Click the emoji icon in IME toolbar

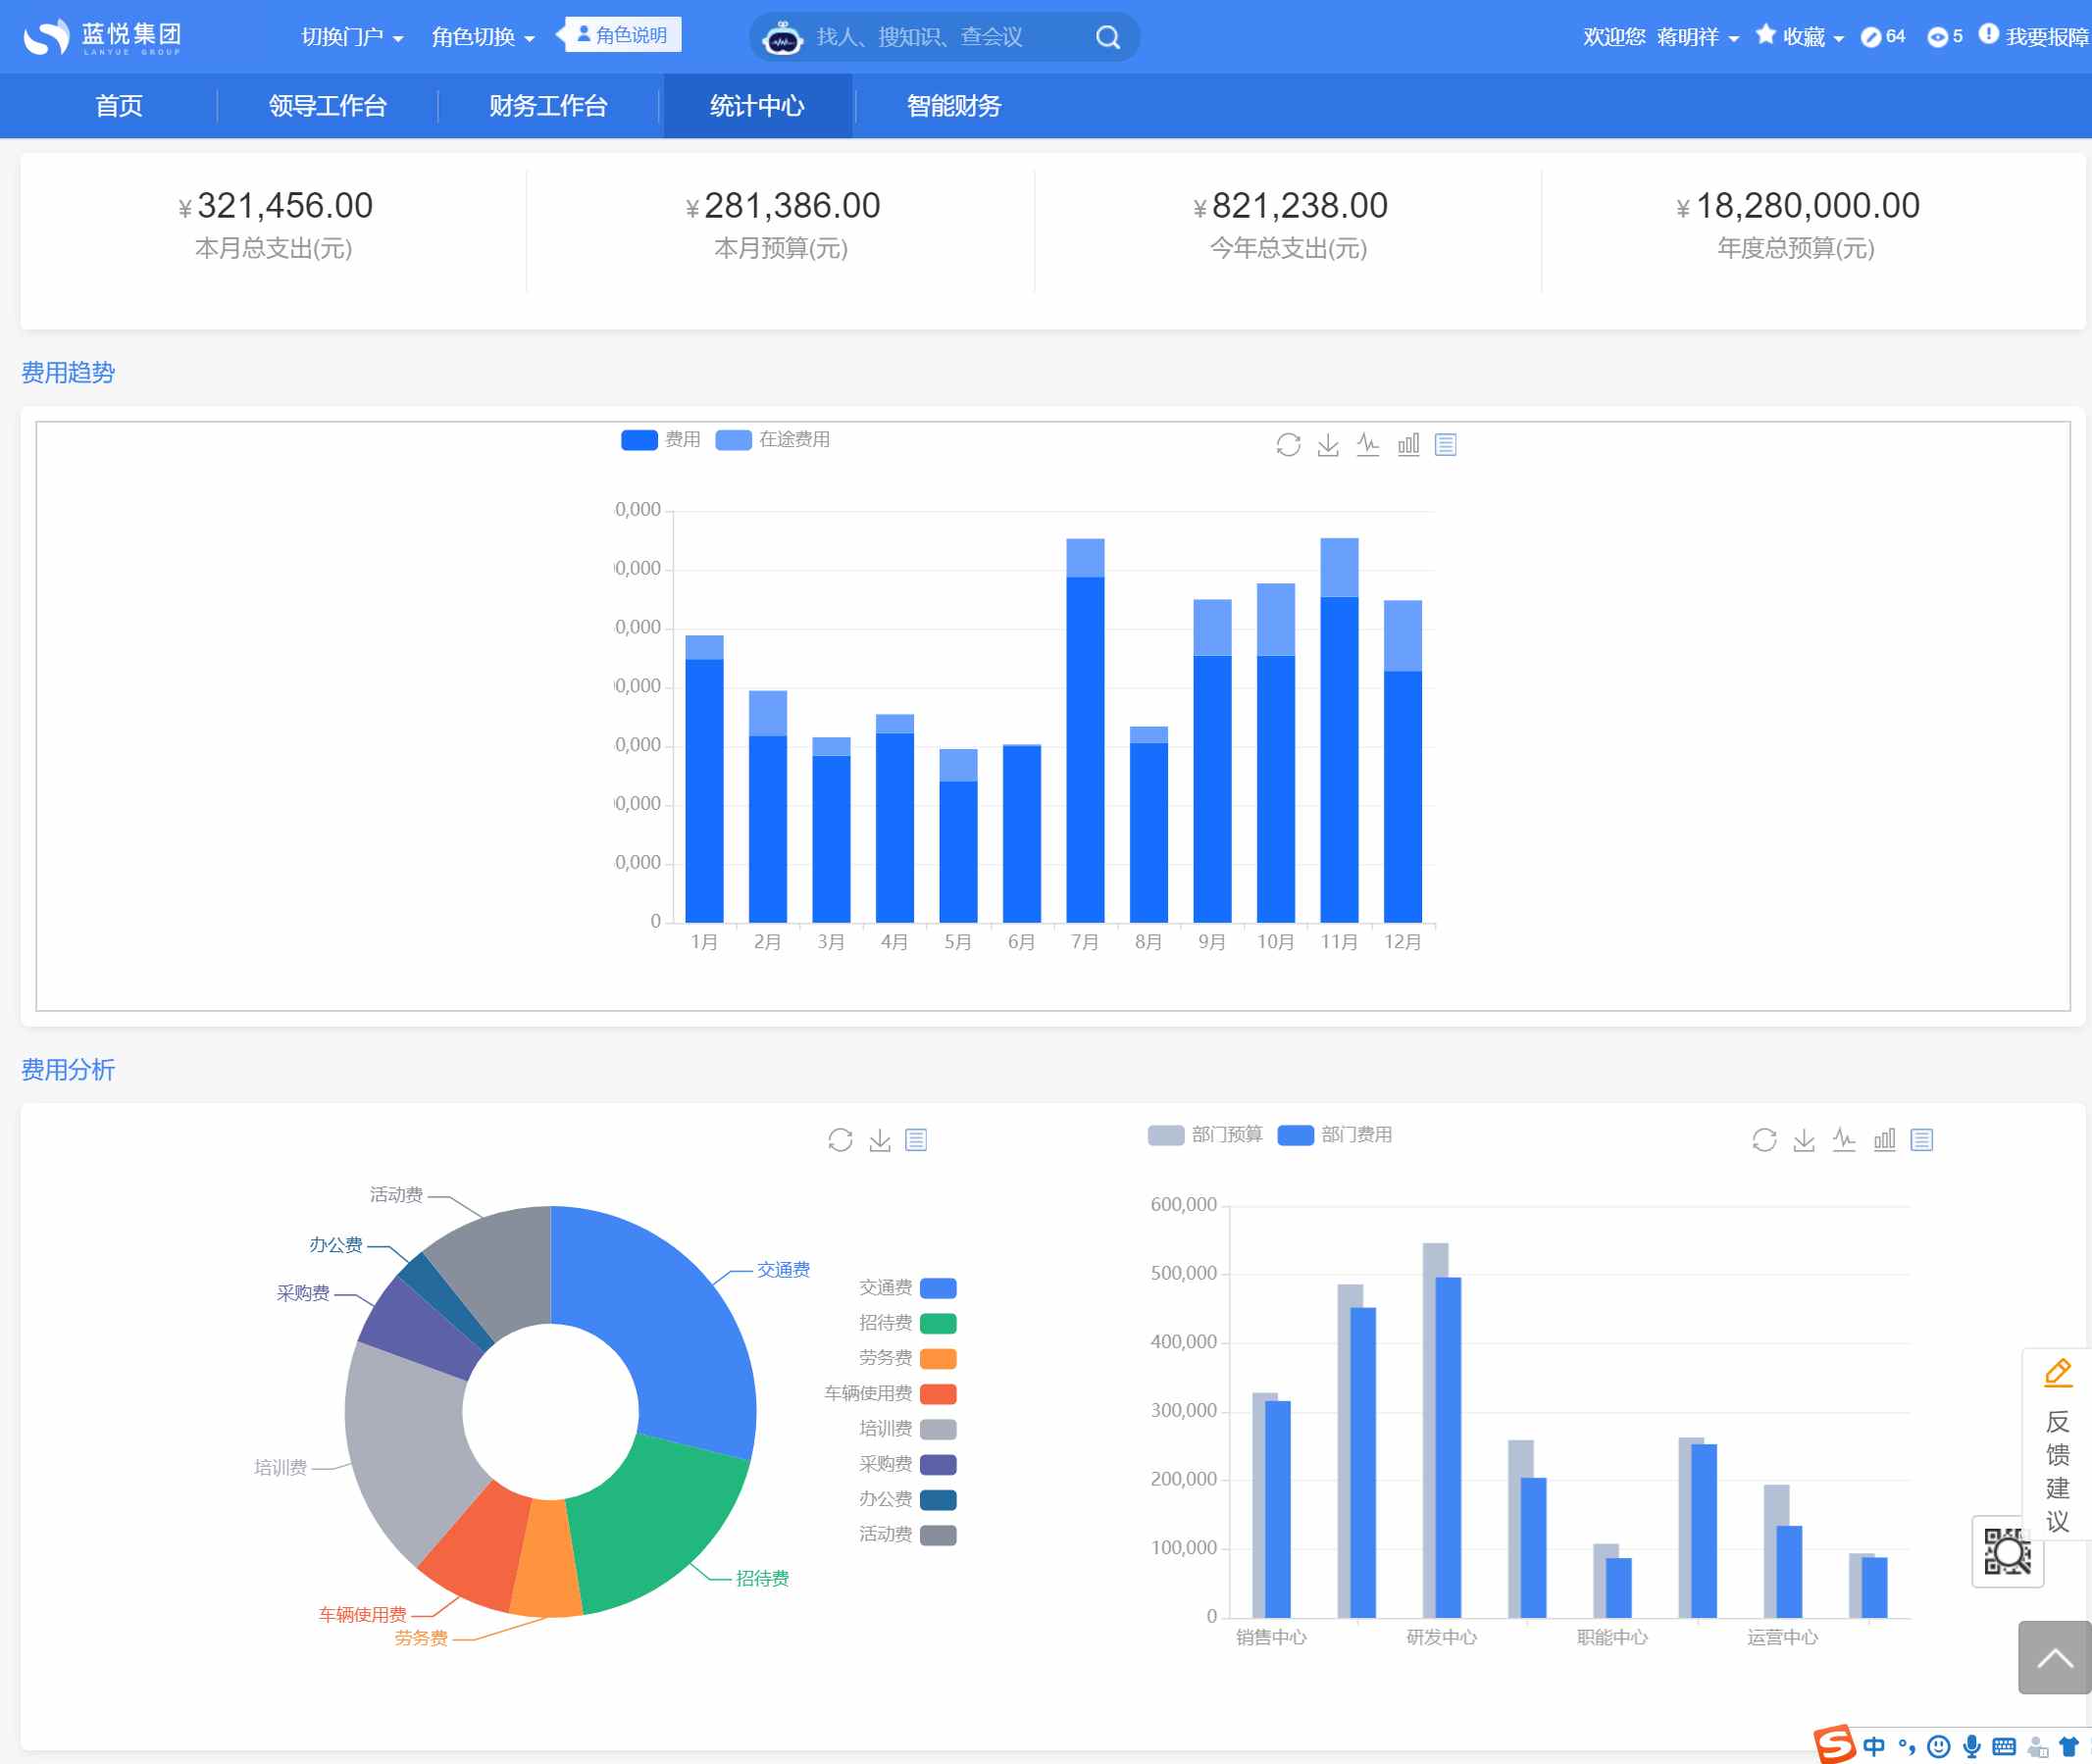click(x=1938, y=1747)
